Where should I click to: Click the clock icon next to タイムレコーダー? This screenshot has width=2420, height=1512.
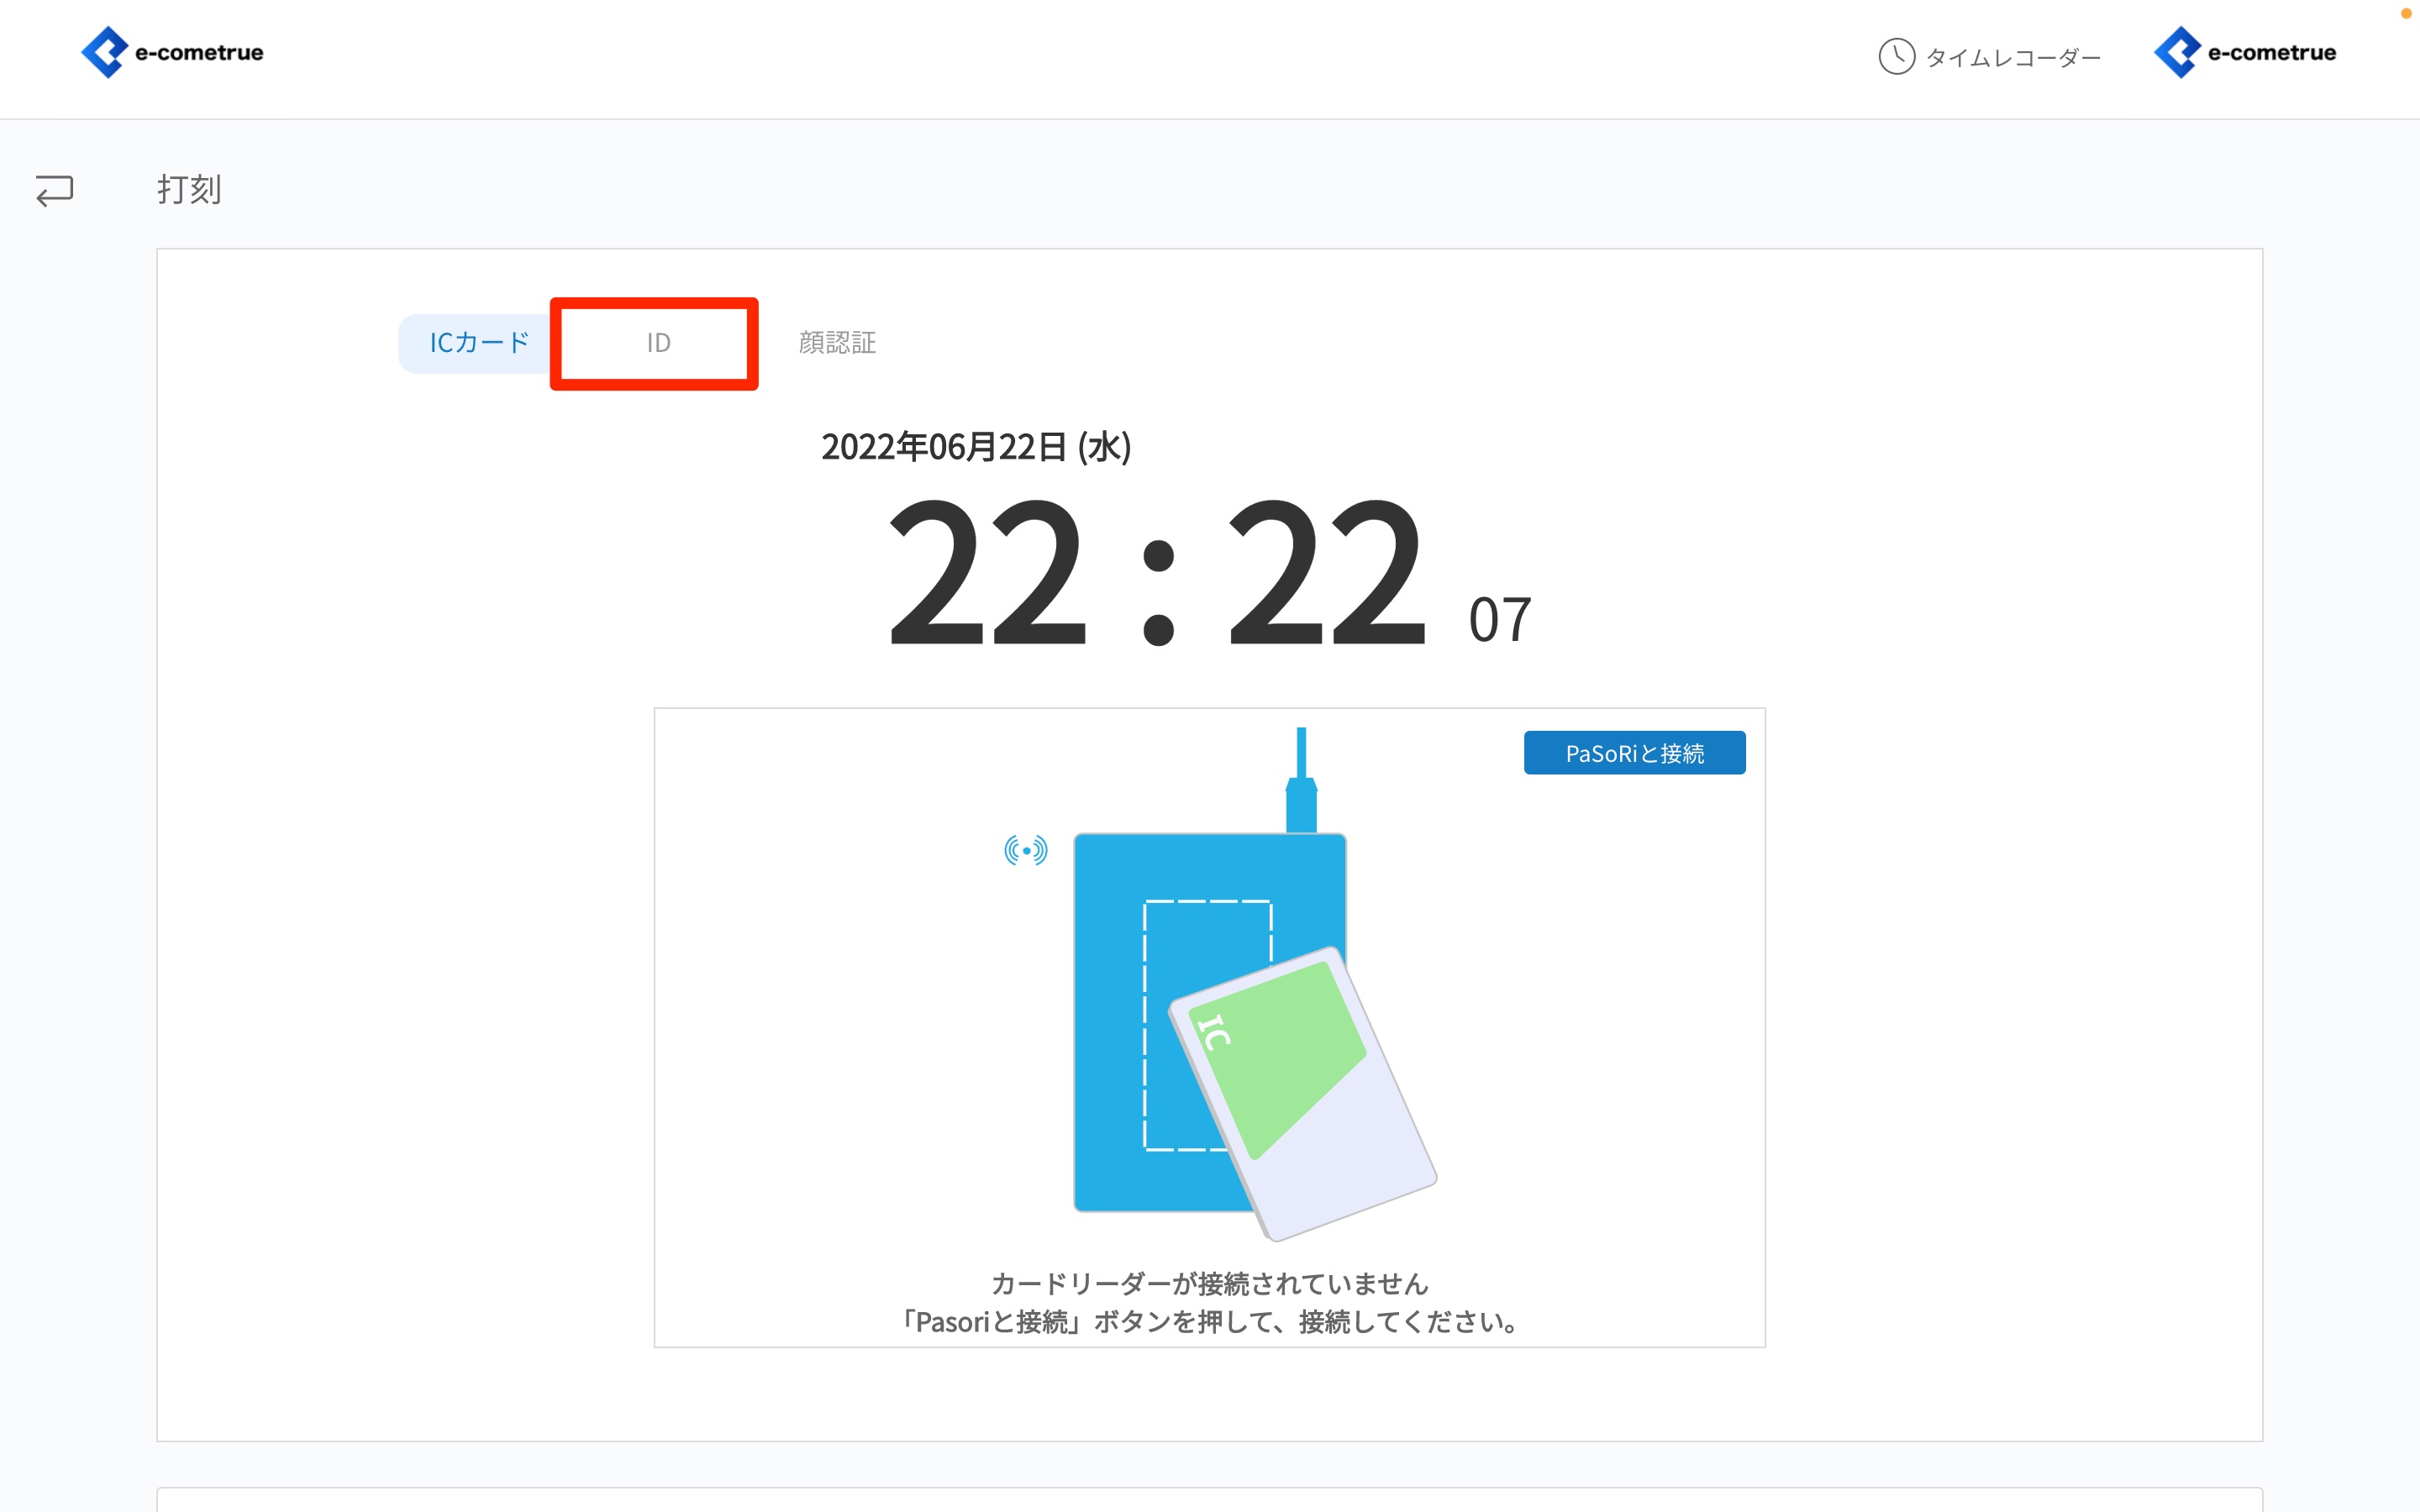tap(1896, 57)
